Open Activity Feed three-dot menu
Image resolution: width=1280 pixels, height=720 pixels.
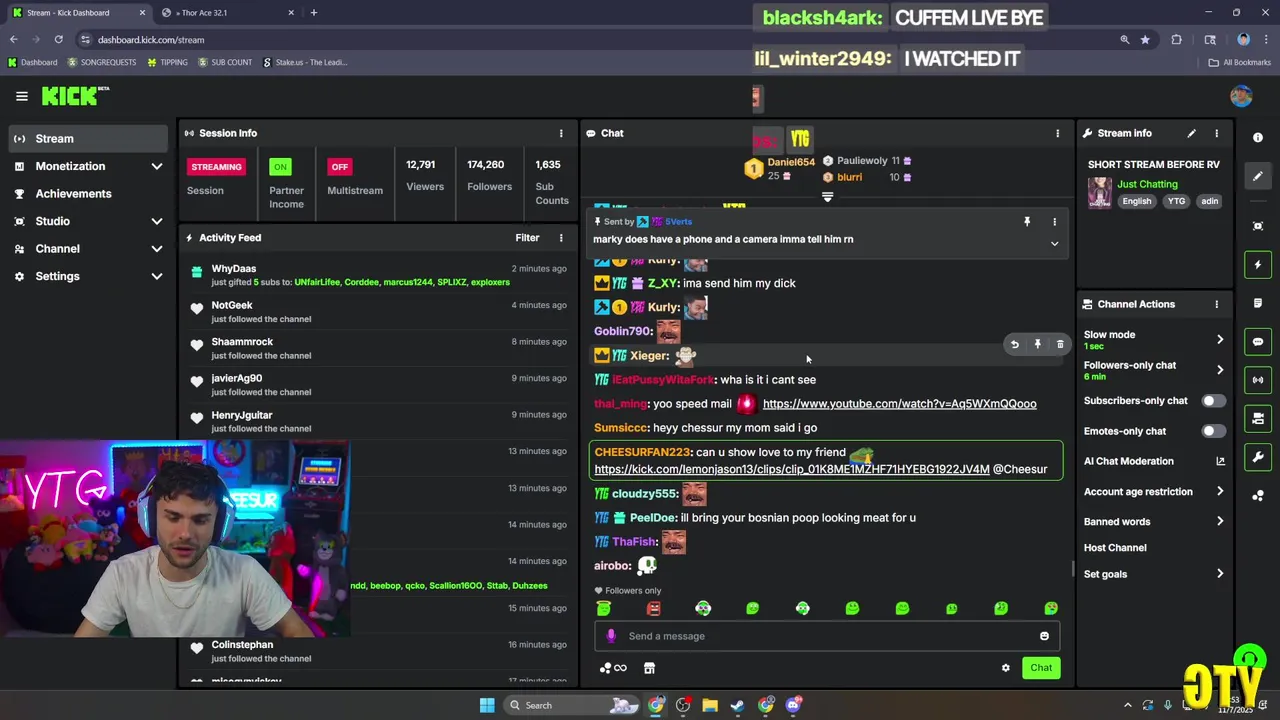click(561, 238)
